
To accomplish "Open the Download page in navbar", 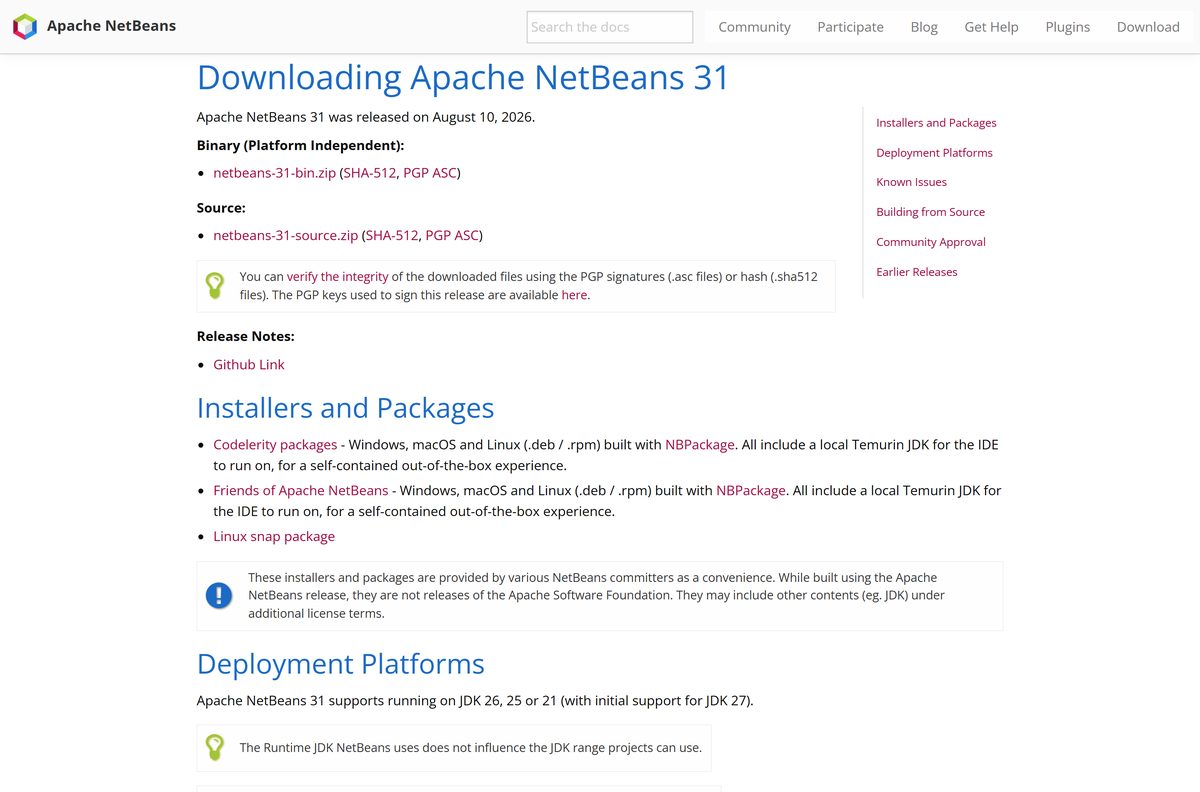I will click(1148, 27).
